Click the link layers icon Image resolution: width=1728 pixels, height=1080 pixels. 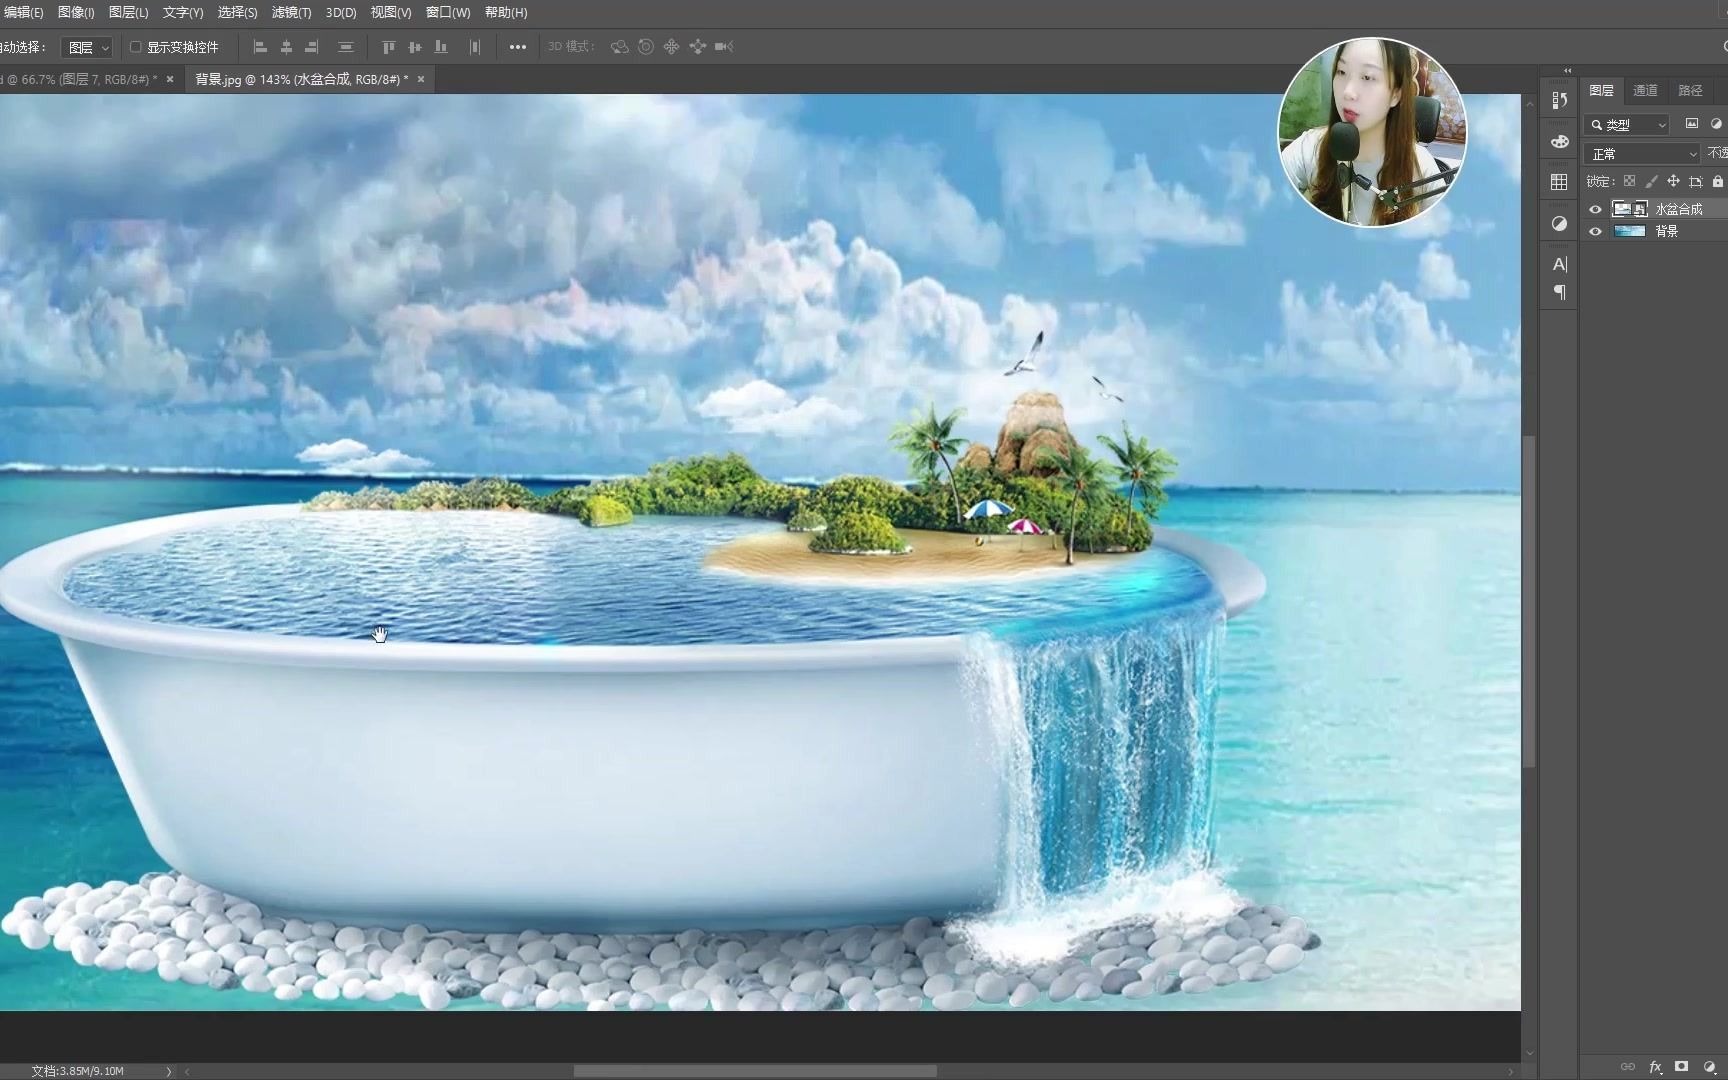pos(1628,1067)
